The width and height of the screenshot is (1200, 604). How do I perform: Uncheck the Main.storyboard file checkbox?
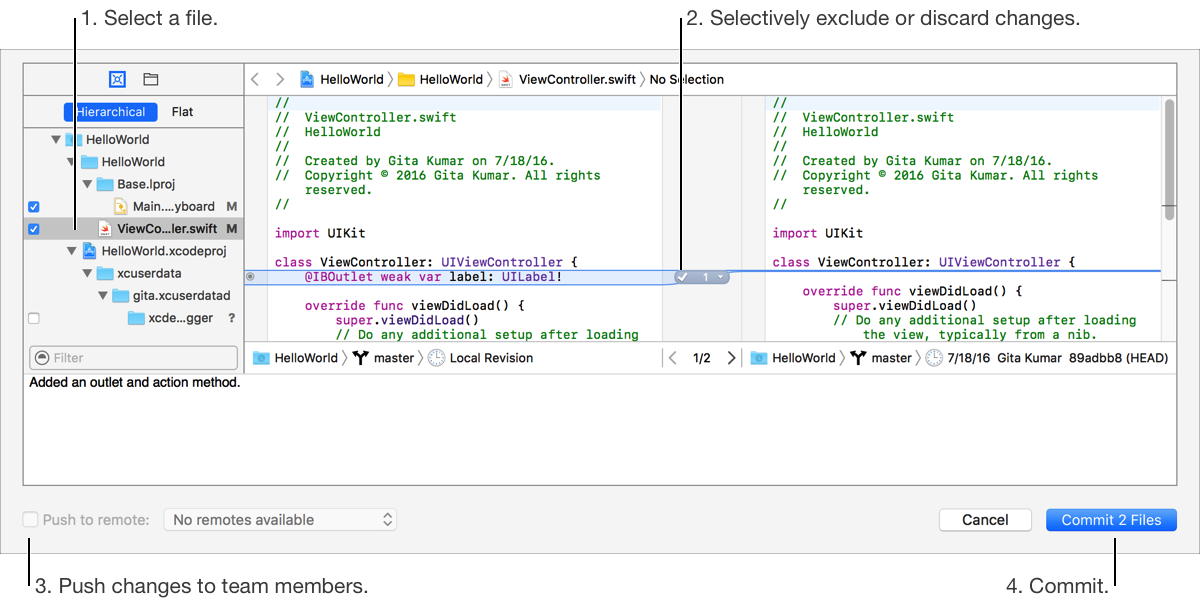tap(34, 207)
